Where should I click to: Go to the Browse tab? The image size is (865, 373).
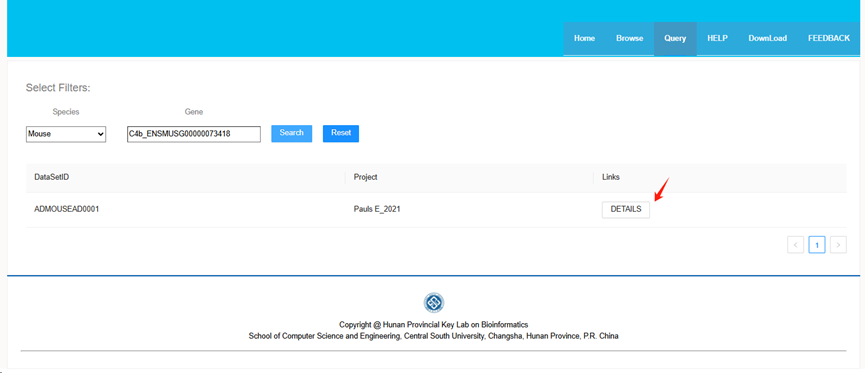click(629, 39)
